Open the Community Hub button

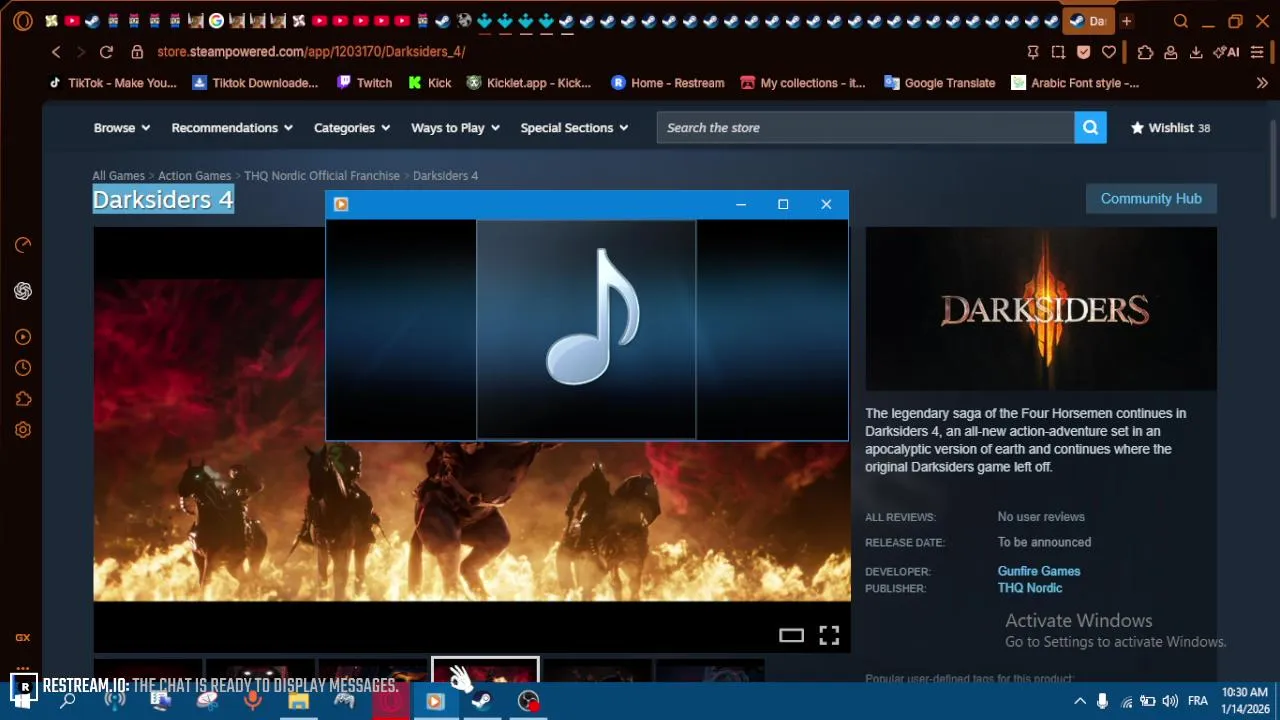(x=1151, y=199)
